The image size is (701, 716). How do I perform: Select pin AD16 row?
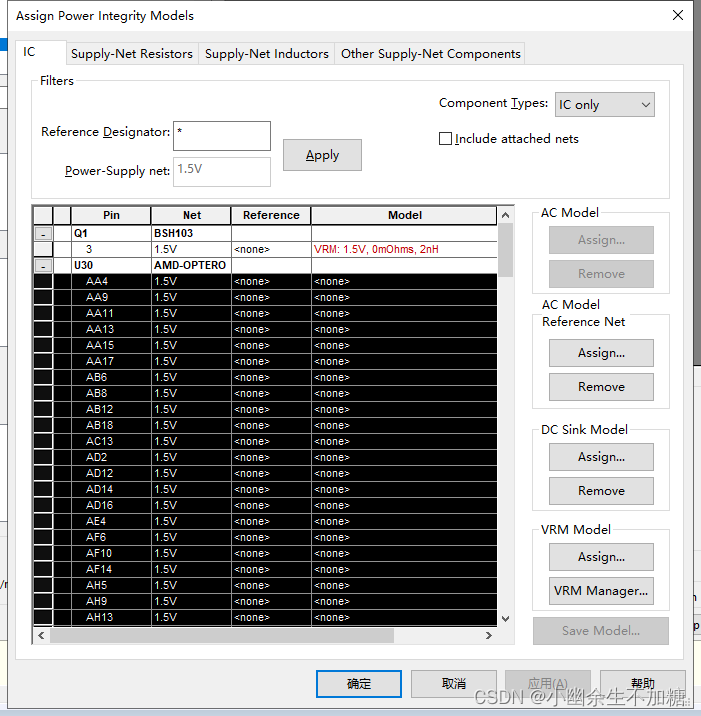click(x=265, y=505)
